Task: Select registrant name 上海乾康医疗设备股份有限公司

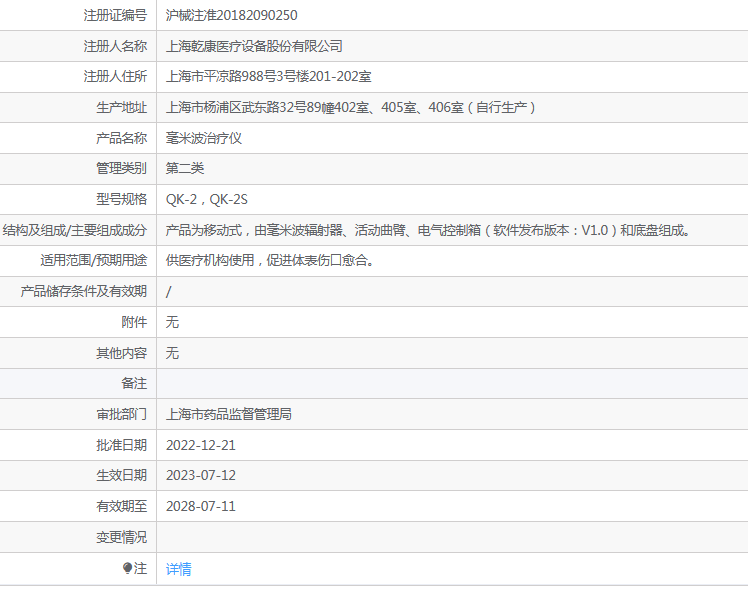Action: pyautogui.click(x=254, y=46)
